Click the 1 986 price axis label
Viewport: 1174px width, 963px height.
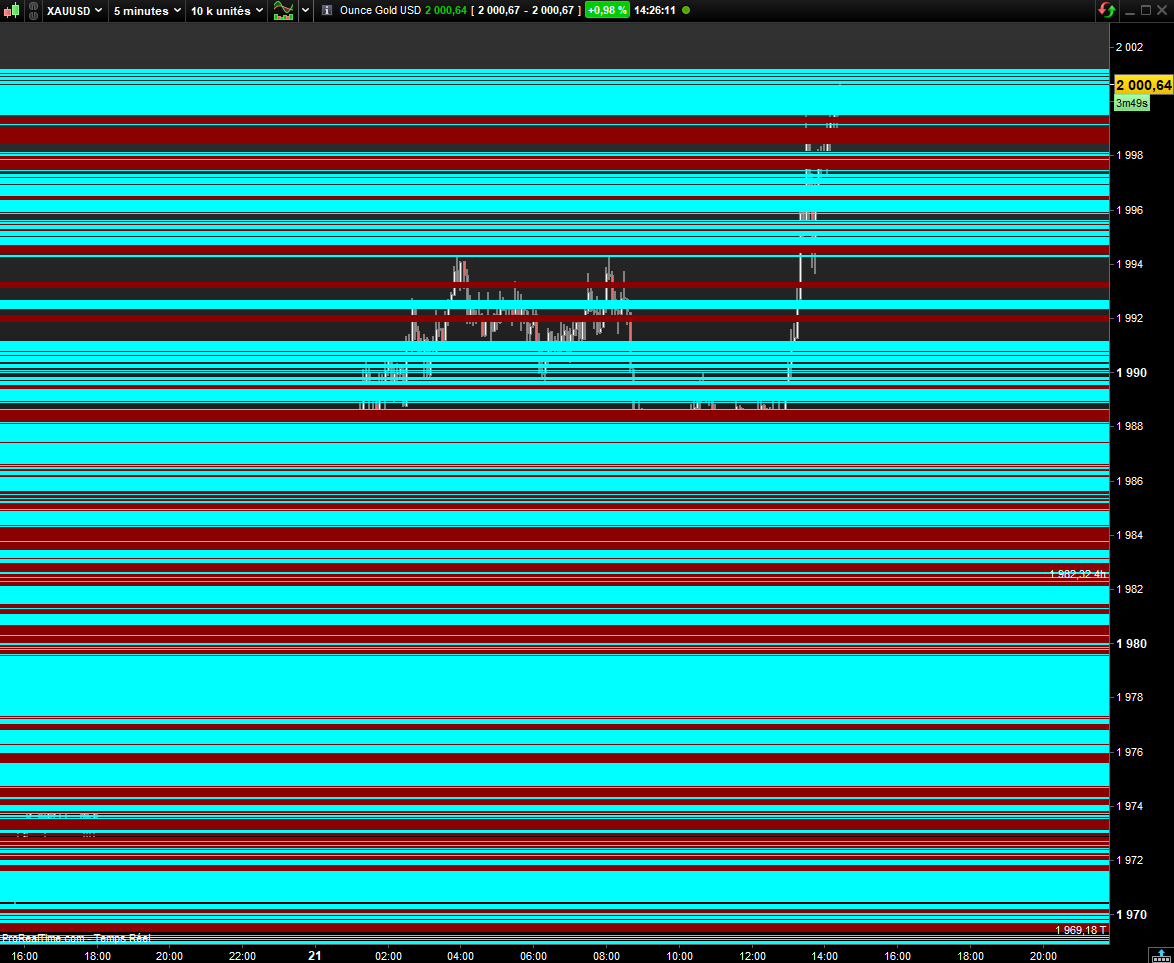tap(1130, 481)
